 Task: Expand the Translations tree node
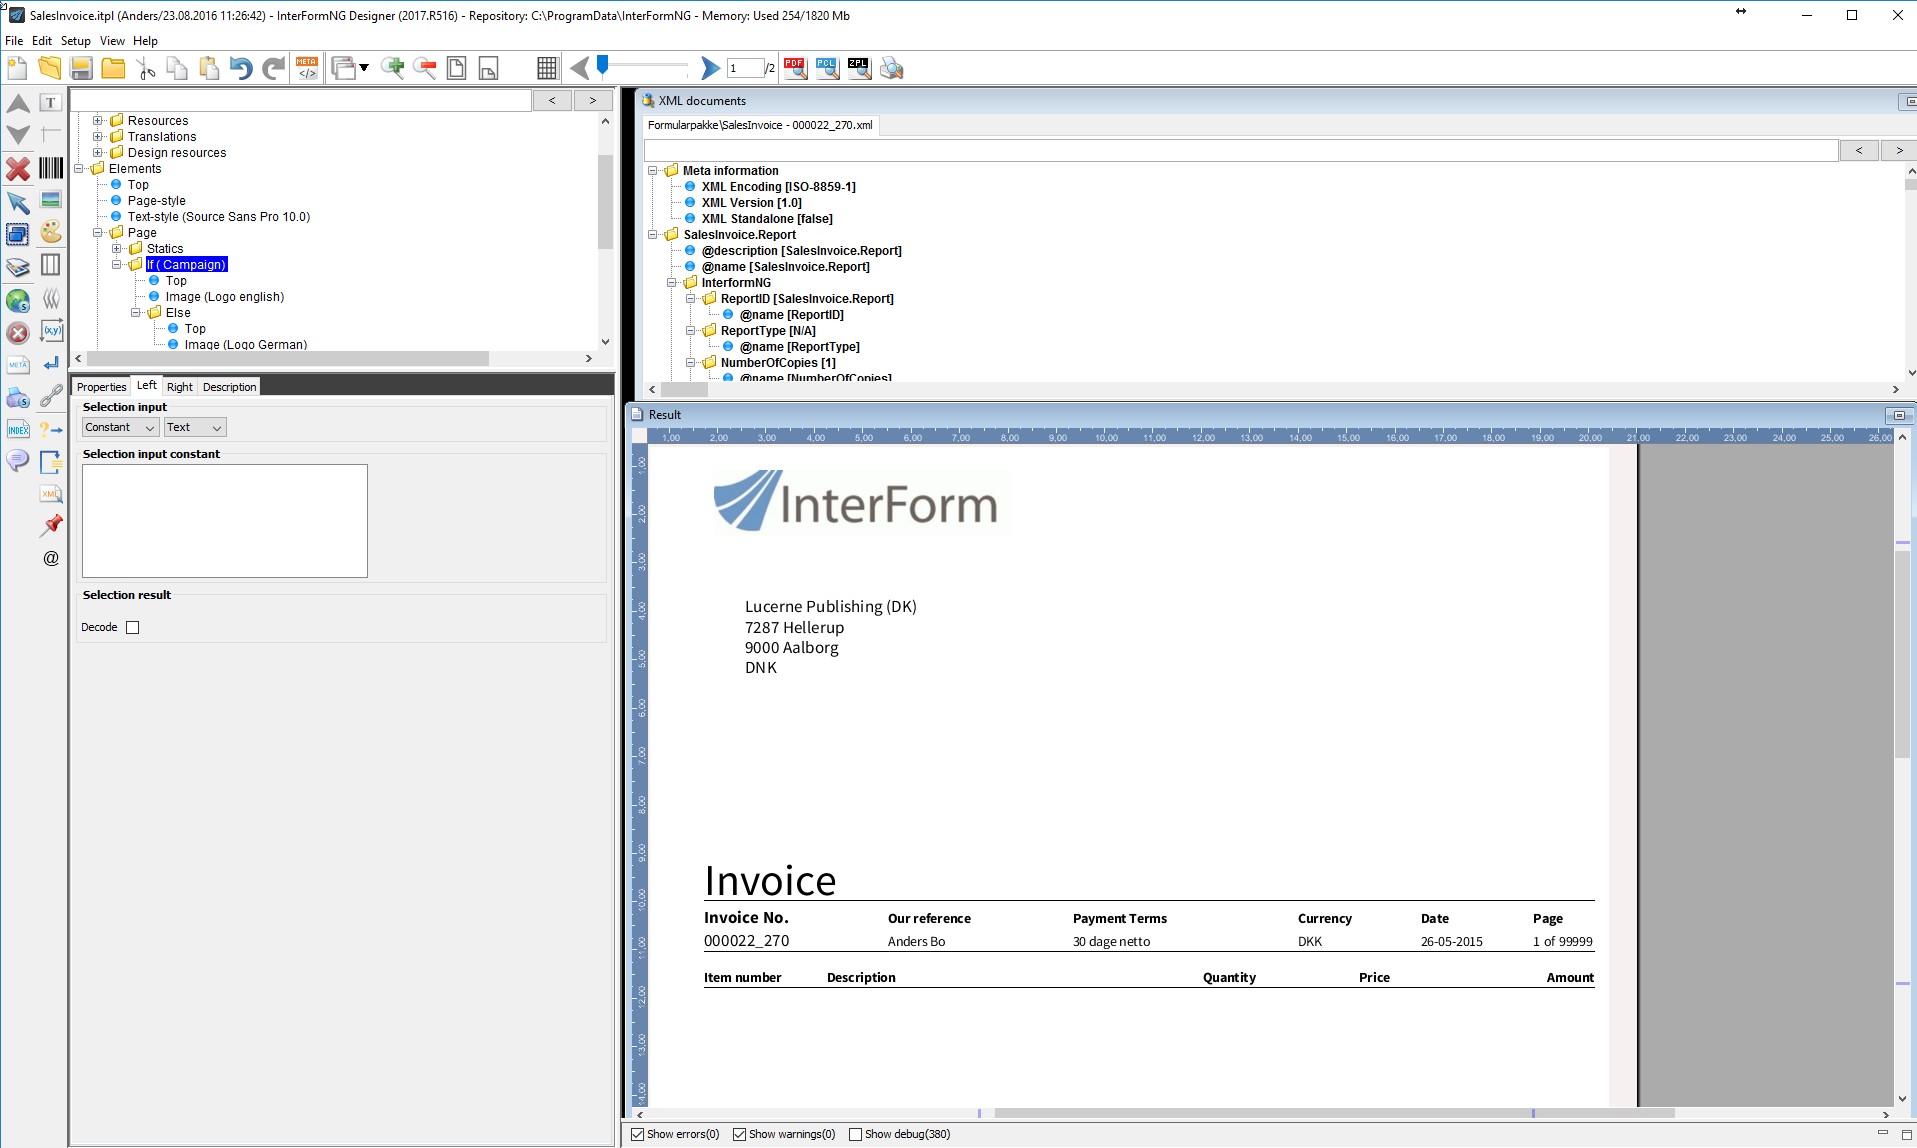[x=98, y=137]
